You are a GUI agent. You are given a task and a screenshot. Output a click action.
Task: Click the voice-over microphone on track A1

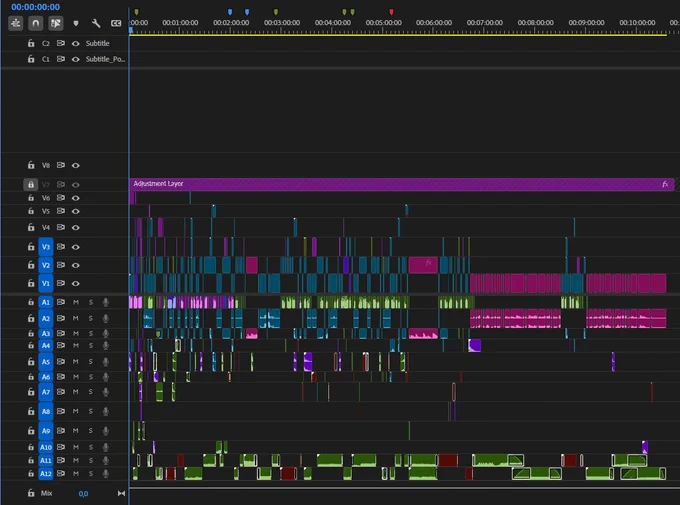(x=105, y=302)
